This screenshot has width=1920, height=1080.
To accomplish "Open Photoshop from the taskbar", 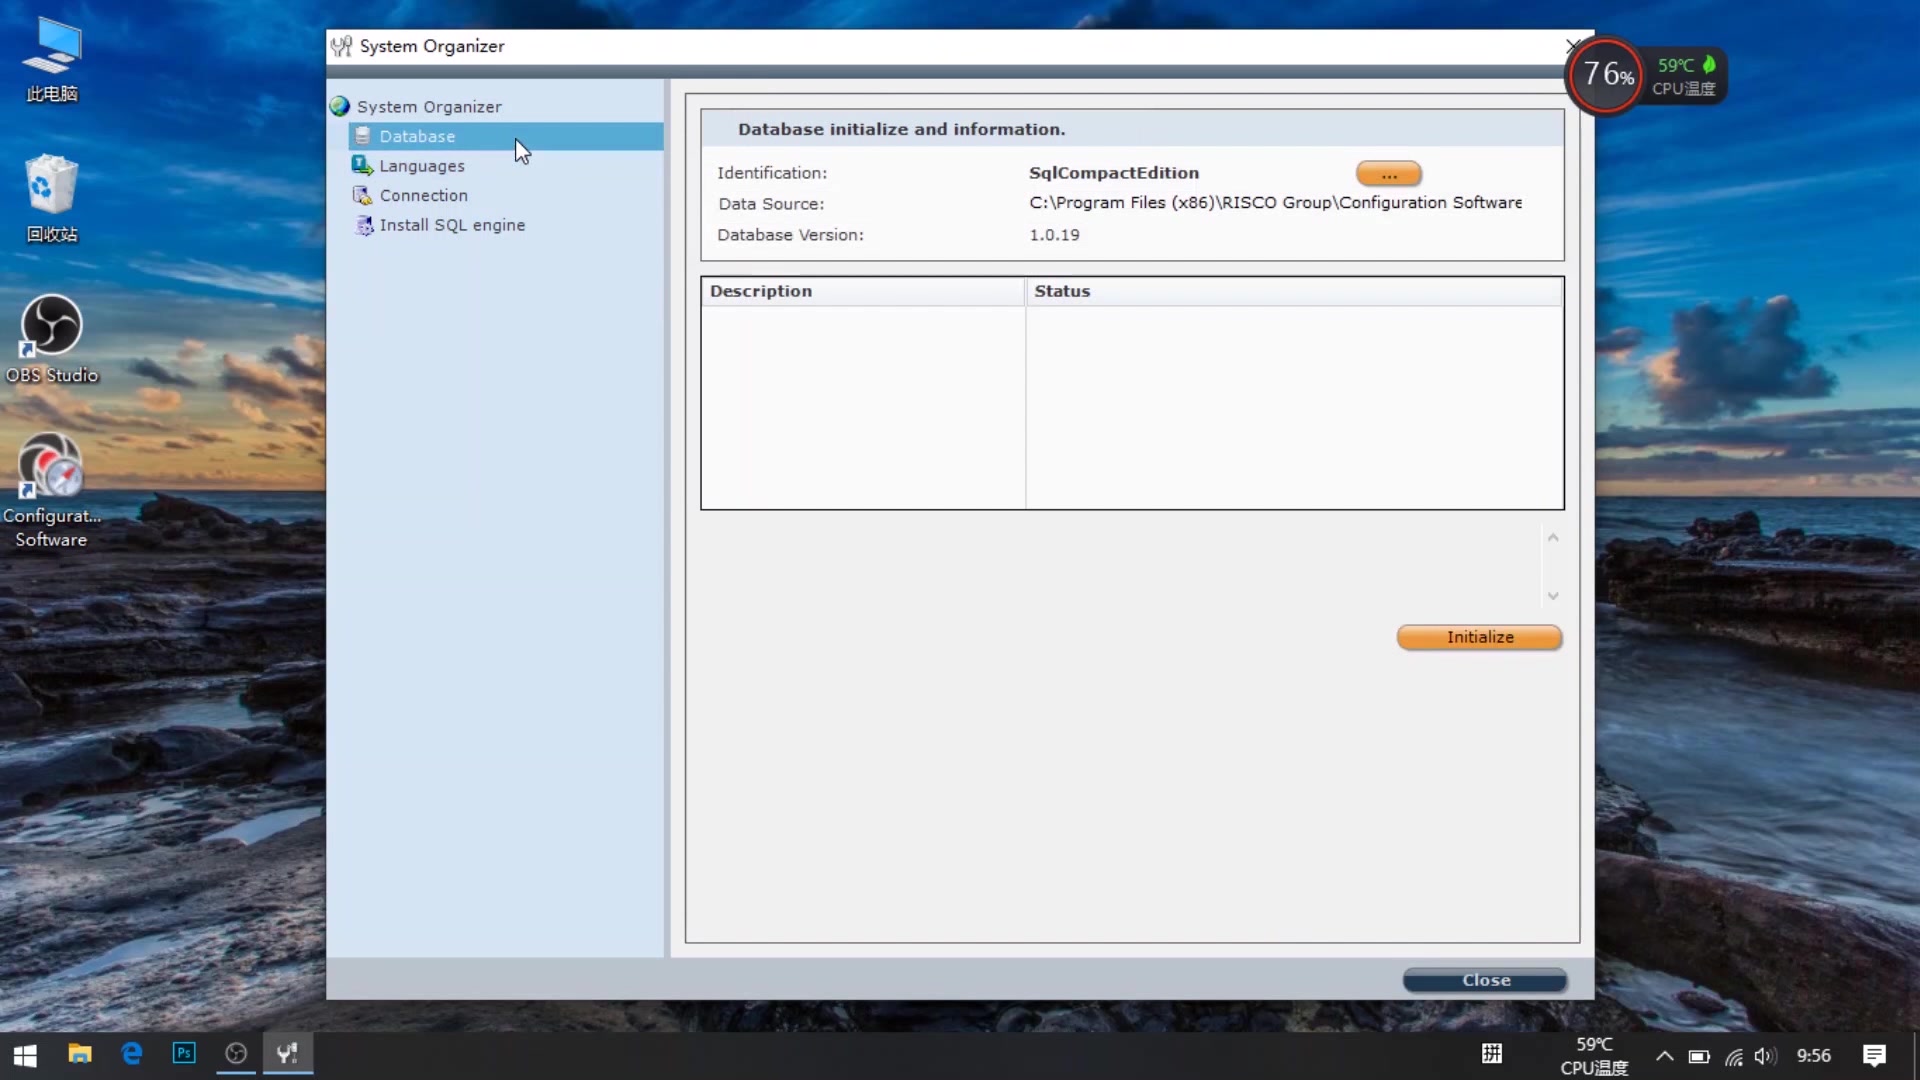I will (x=184, y=1054).
